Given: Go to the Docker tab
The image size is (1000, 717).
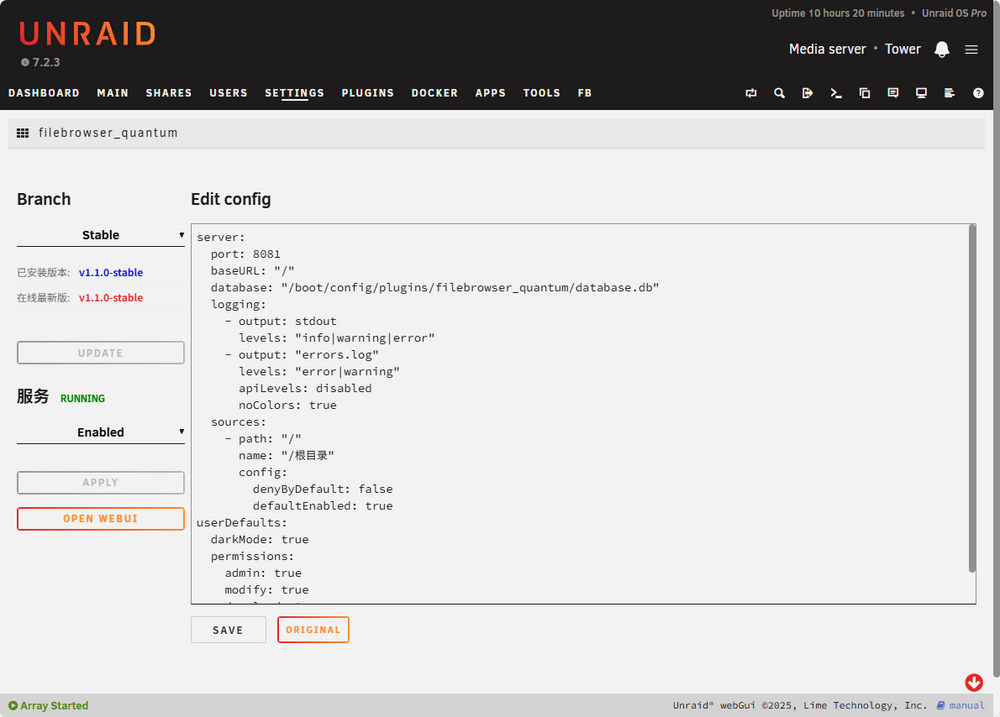Looking at the screenshot, I should coord(435,93).
